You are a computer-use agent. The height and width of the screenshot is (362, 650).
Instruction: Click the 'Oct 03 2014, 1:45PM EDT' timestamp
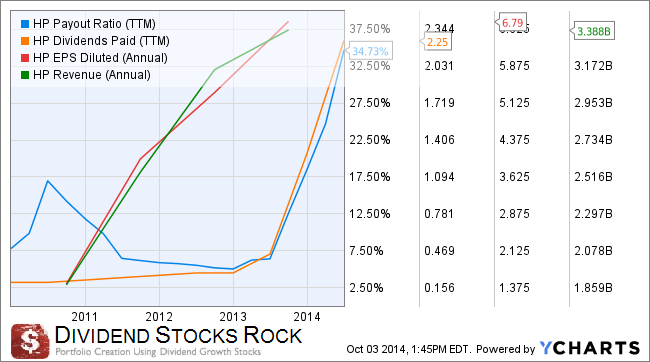408,349
